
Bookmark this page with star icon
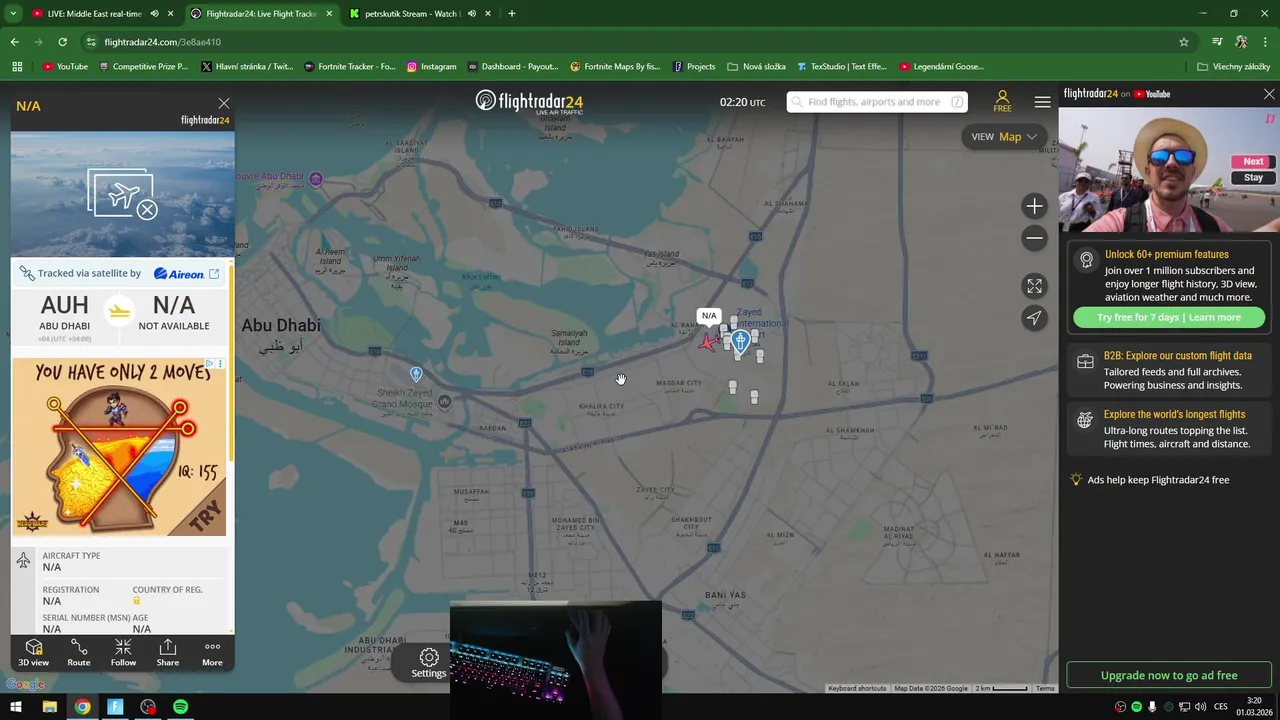coord(1184,42)
